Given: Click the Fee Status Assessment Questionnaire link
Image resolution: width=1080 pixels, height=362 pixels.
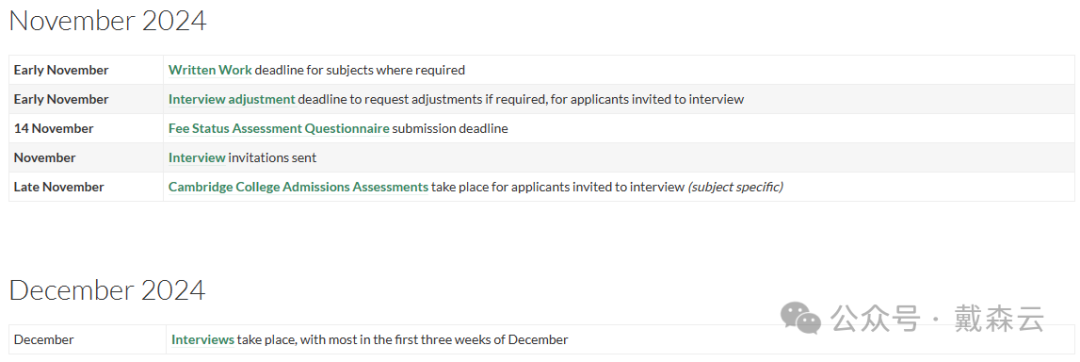Looking at the screenshot, I should coord(279,128).
